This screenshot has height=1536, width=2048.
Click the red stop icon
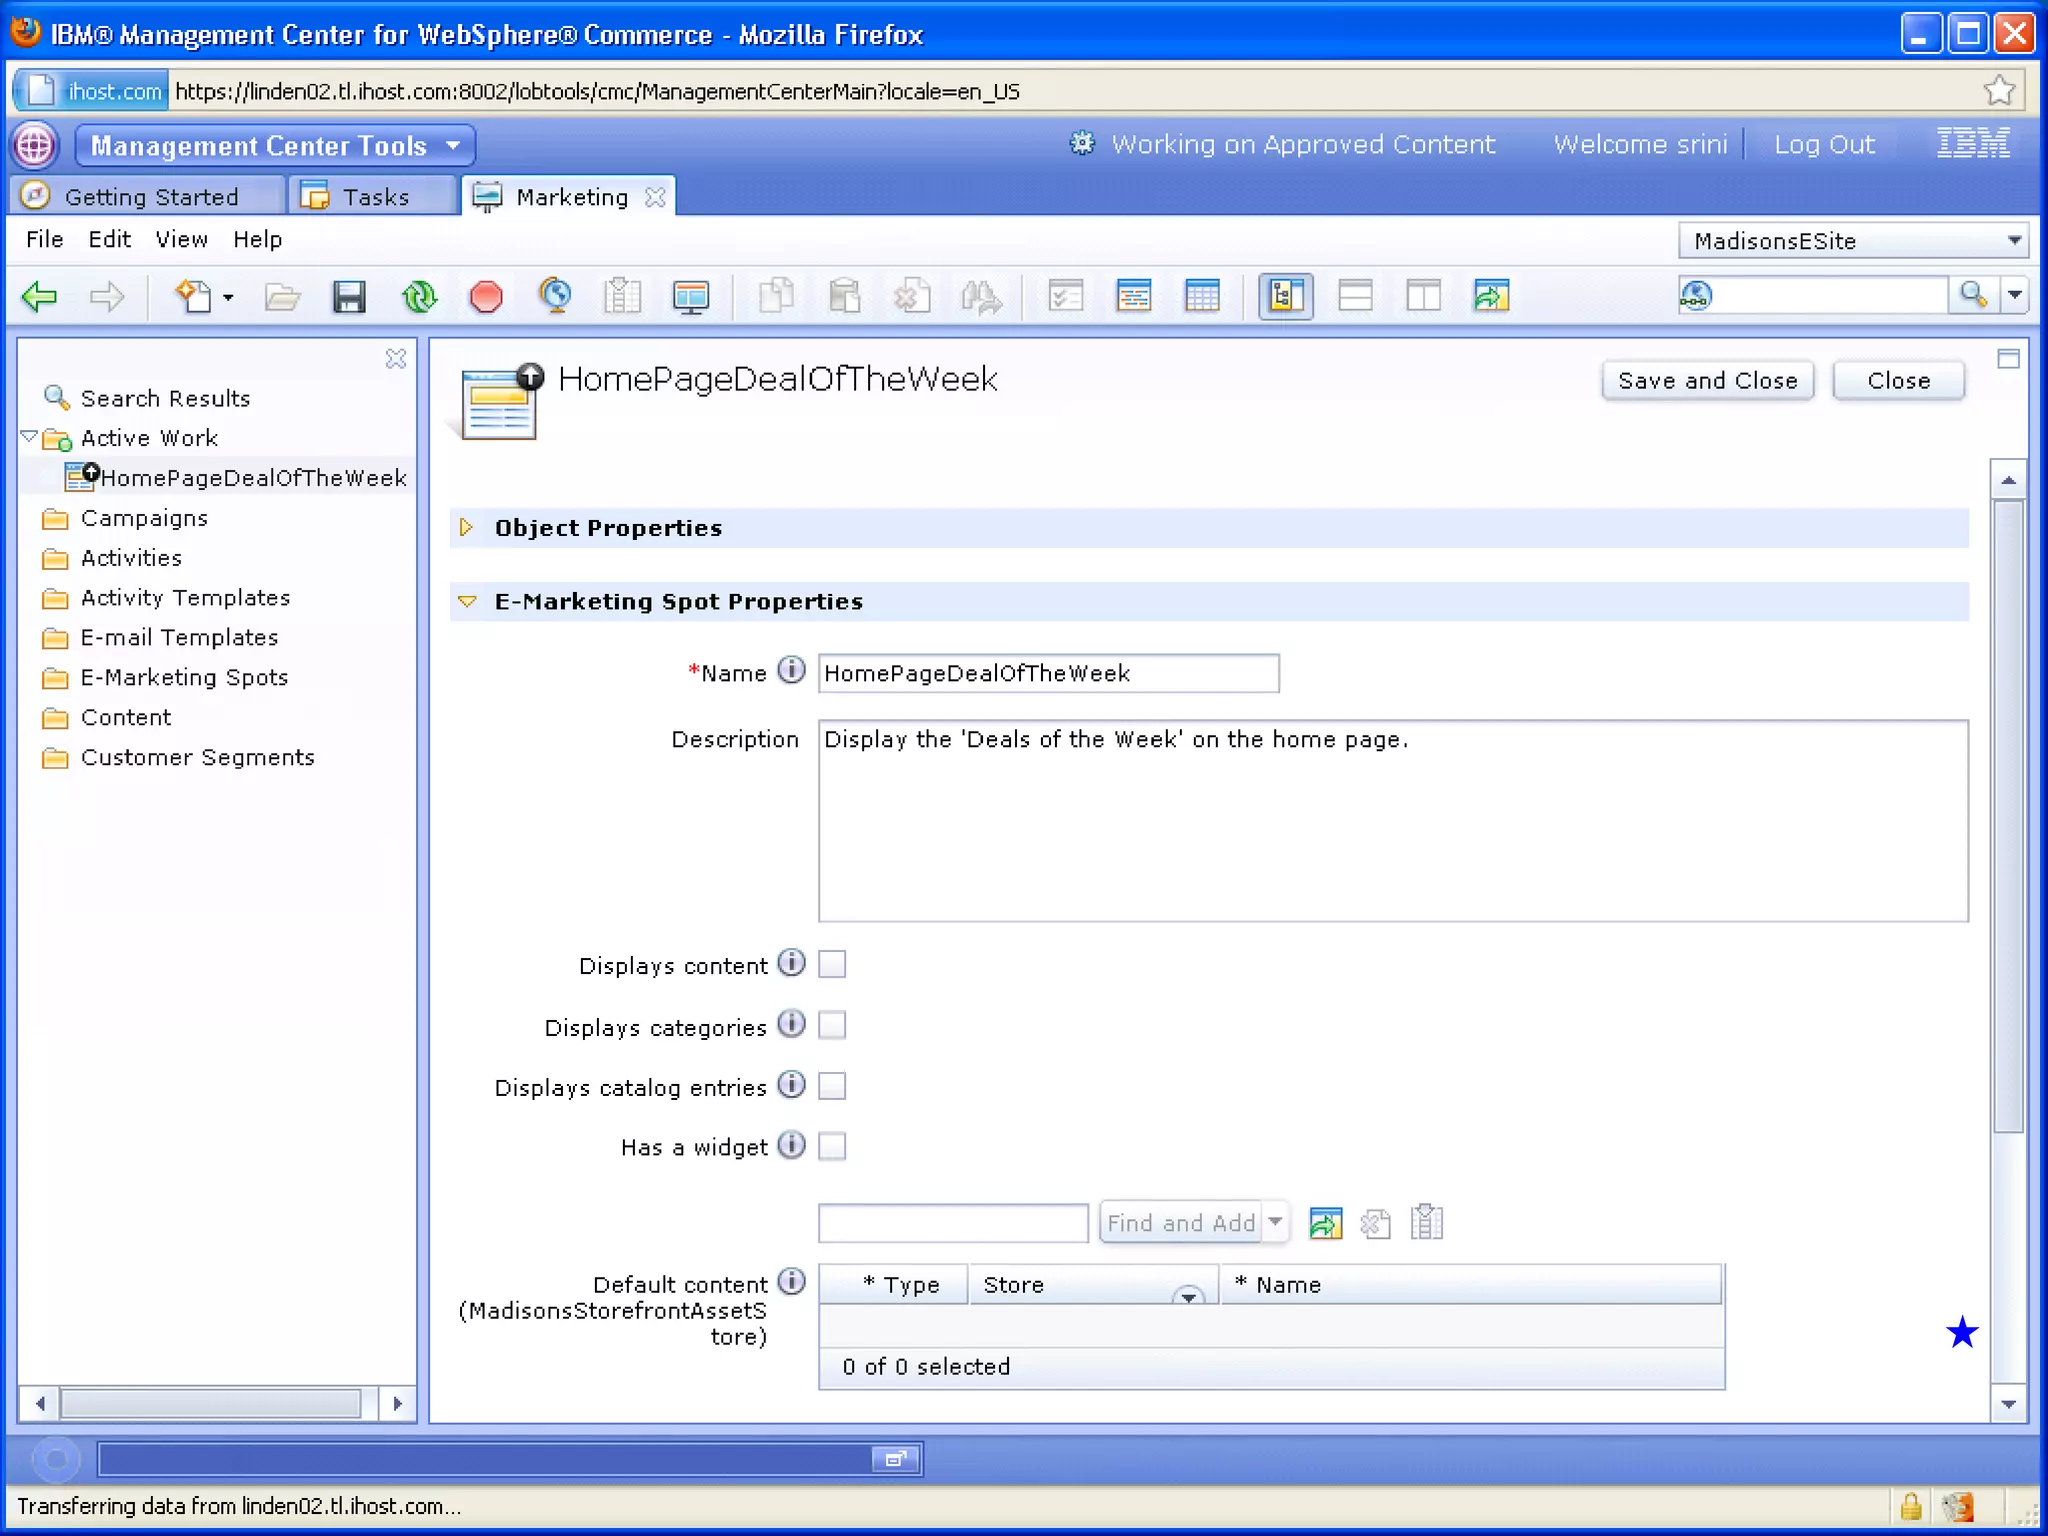(486, 297)
